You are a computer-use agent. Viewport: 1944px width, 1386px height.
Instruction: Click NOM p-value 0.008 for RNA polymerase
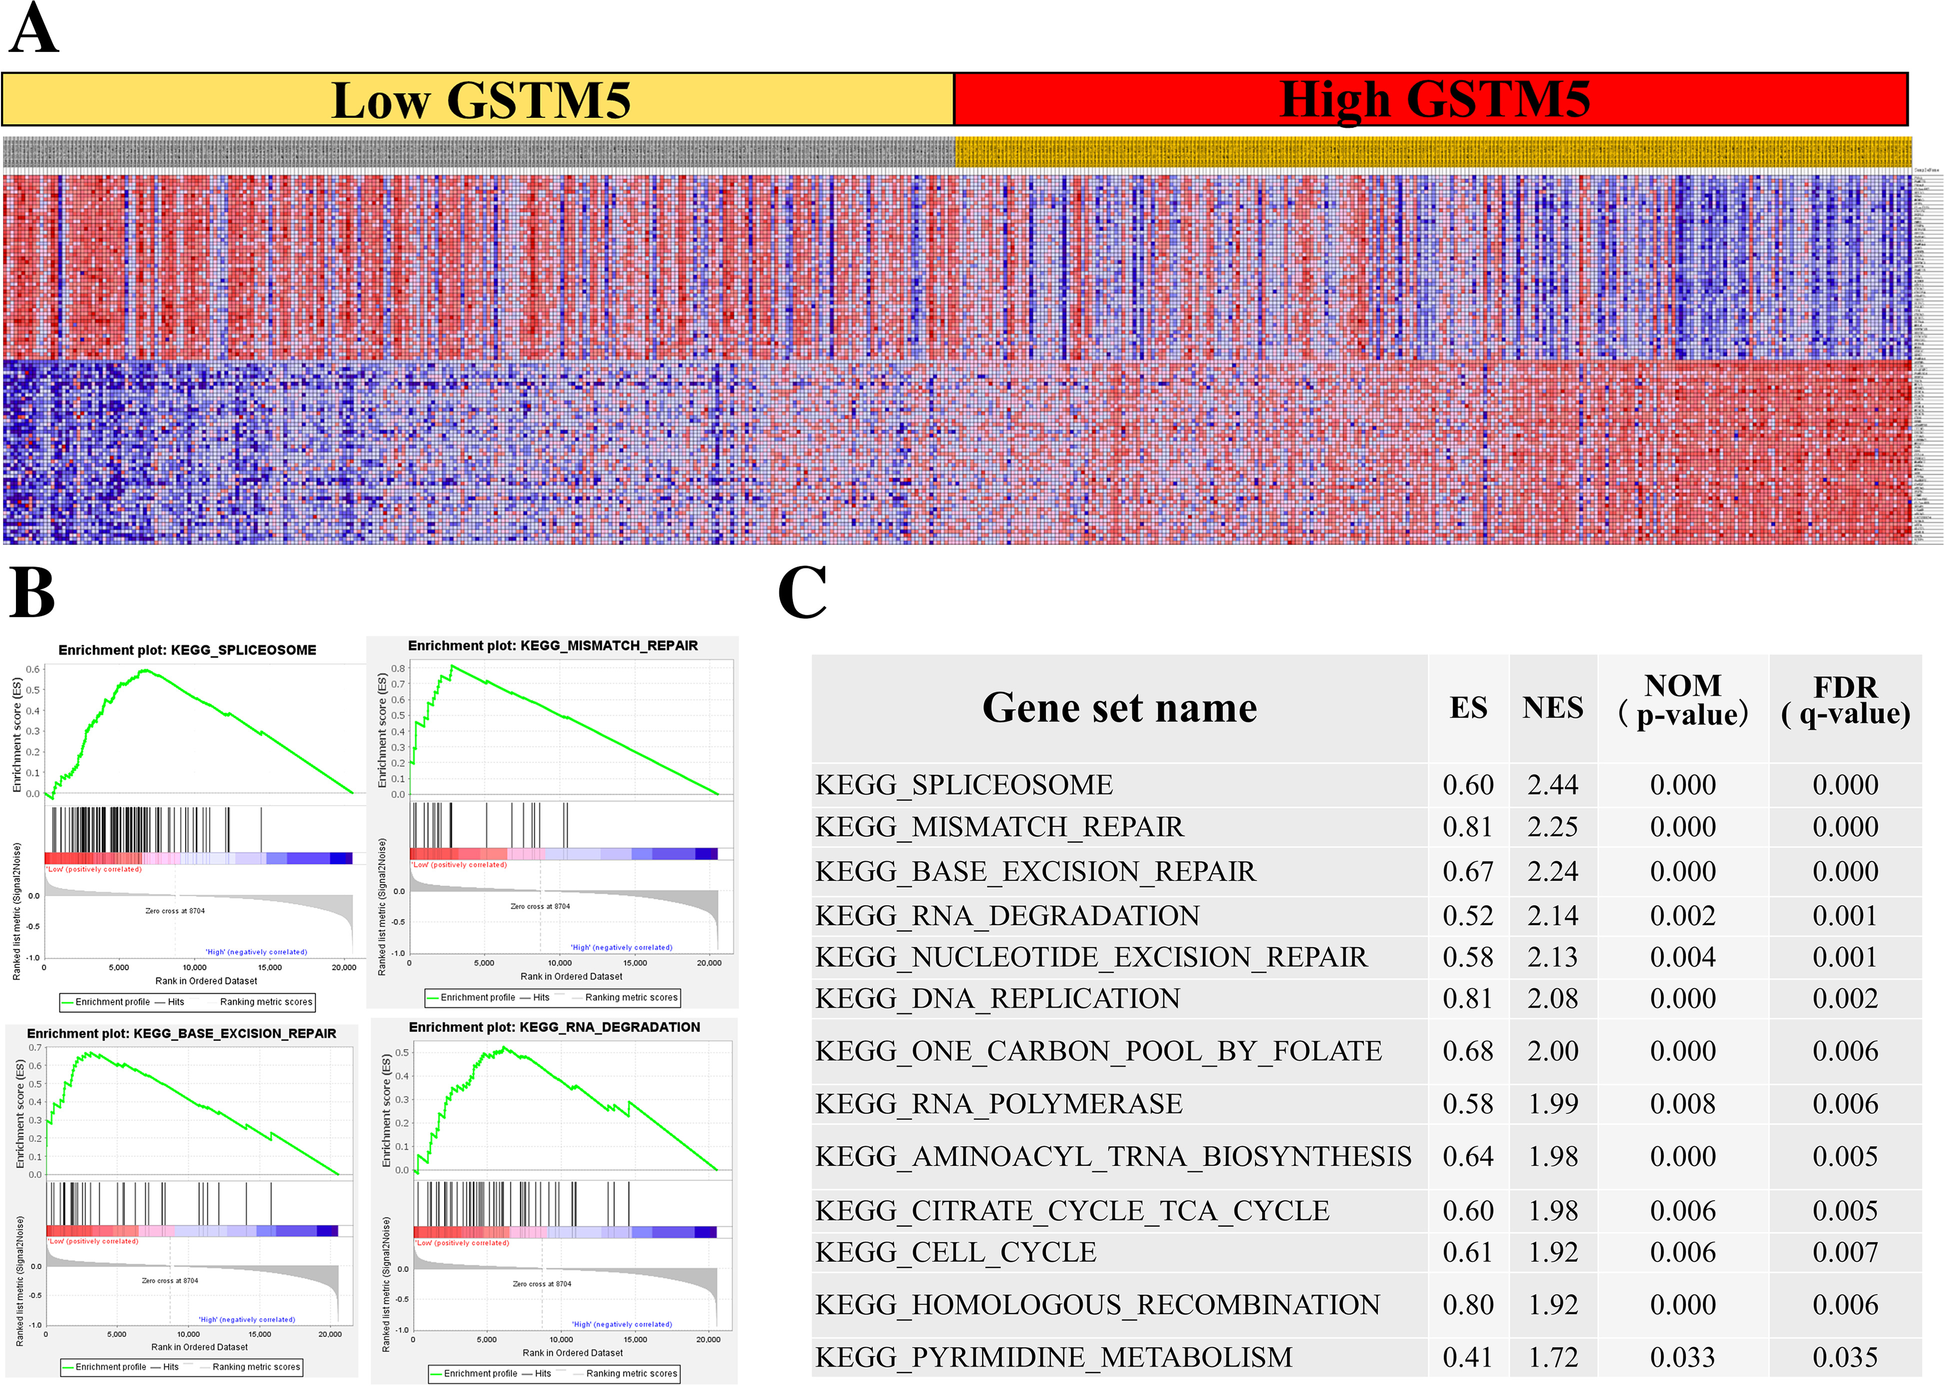point(1683,1104)
